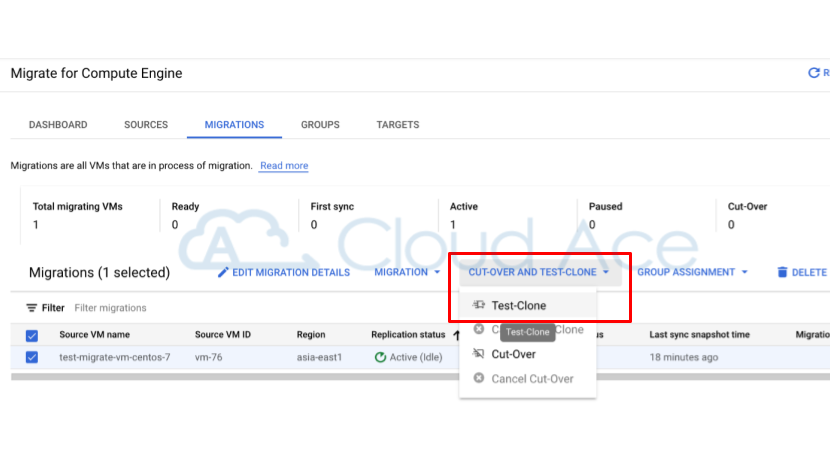Image resolution: width=830 pixels, height=470 pixels.
Task: Click the Cancel Test-Clone X icon
Action: (x=479, y=329)
